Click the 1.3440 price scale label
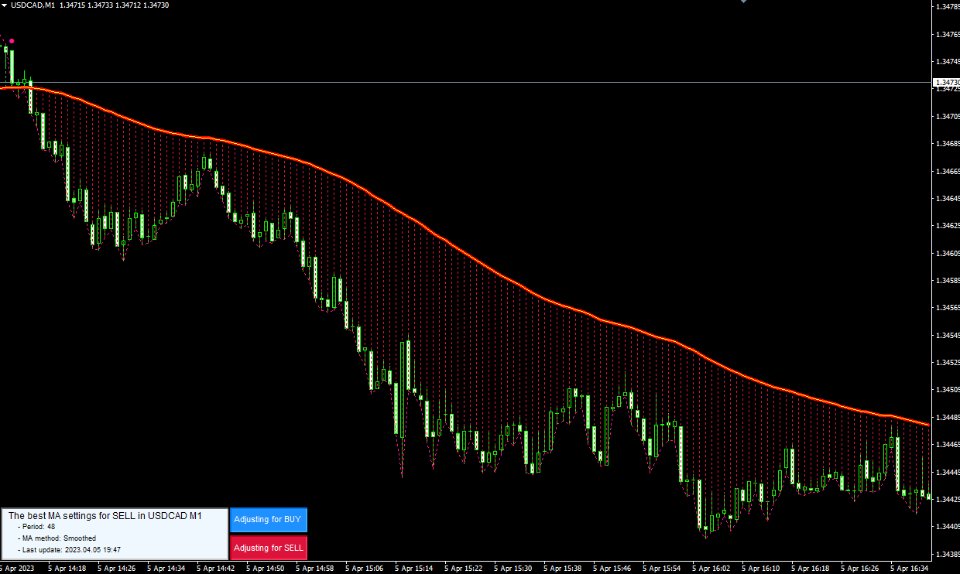This screenshot has height=574, width=960. [948, 526]
